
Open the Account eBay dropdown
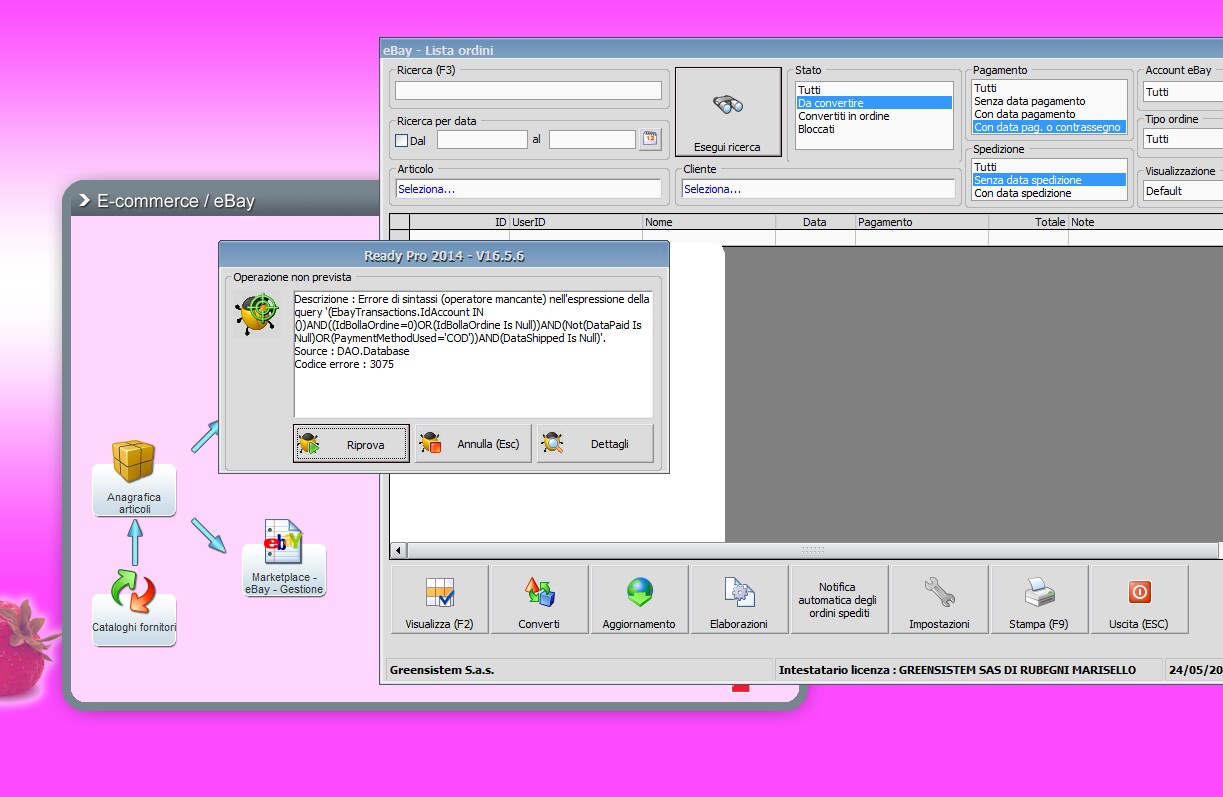pyautogui.click(x=1183, y=92)
